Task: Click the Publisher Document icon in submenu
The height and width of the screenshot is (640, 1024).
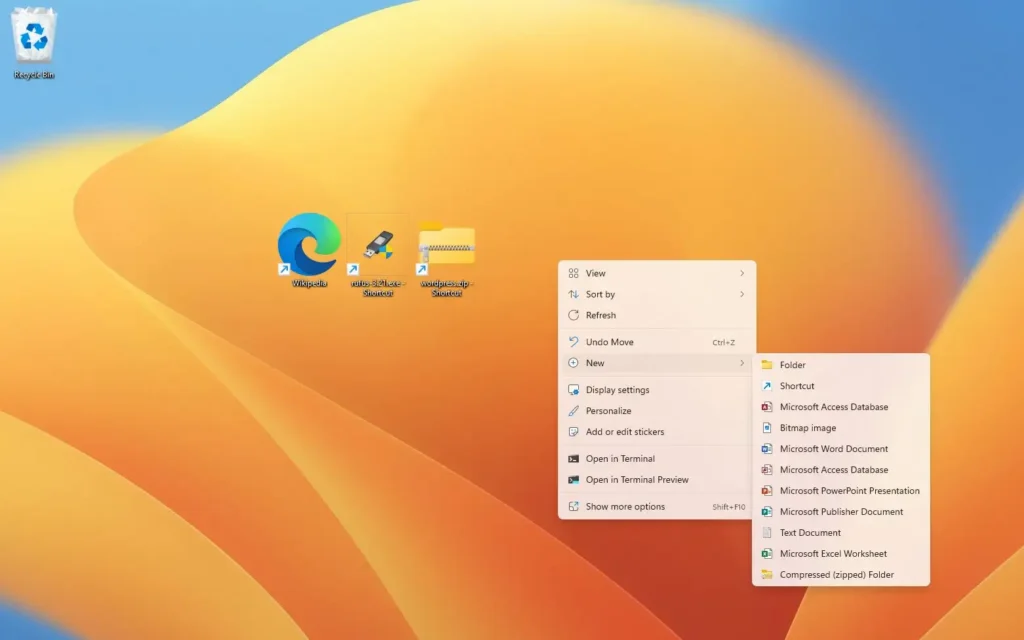Action: click(767, 512)
